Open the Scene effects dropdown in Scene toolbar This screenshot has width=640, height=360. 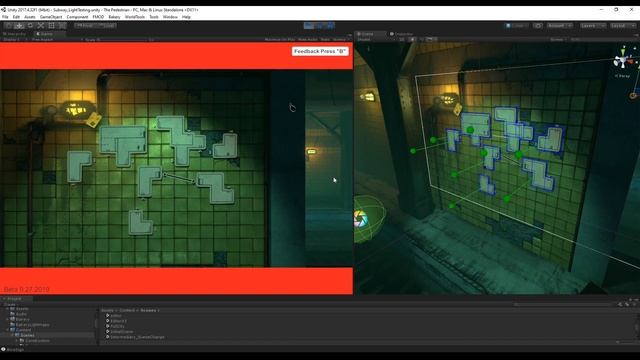coord(431,40)
